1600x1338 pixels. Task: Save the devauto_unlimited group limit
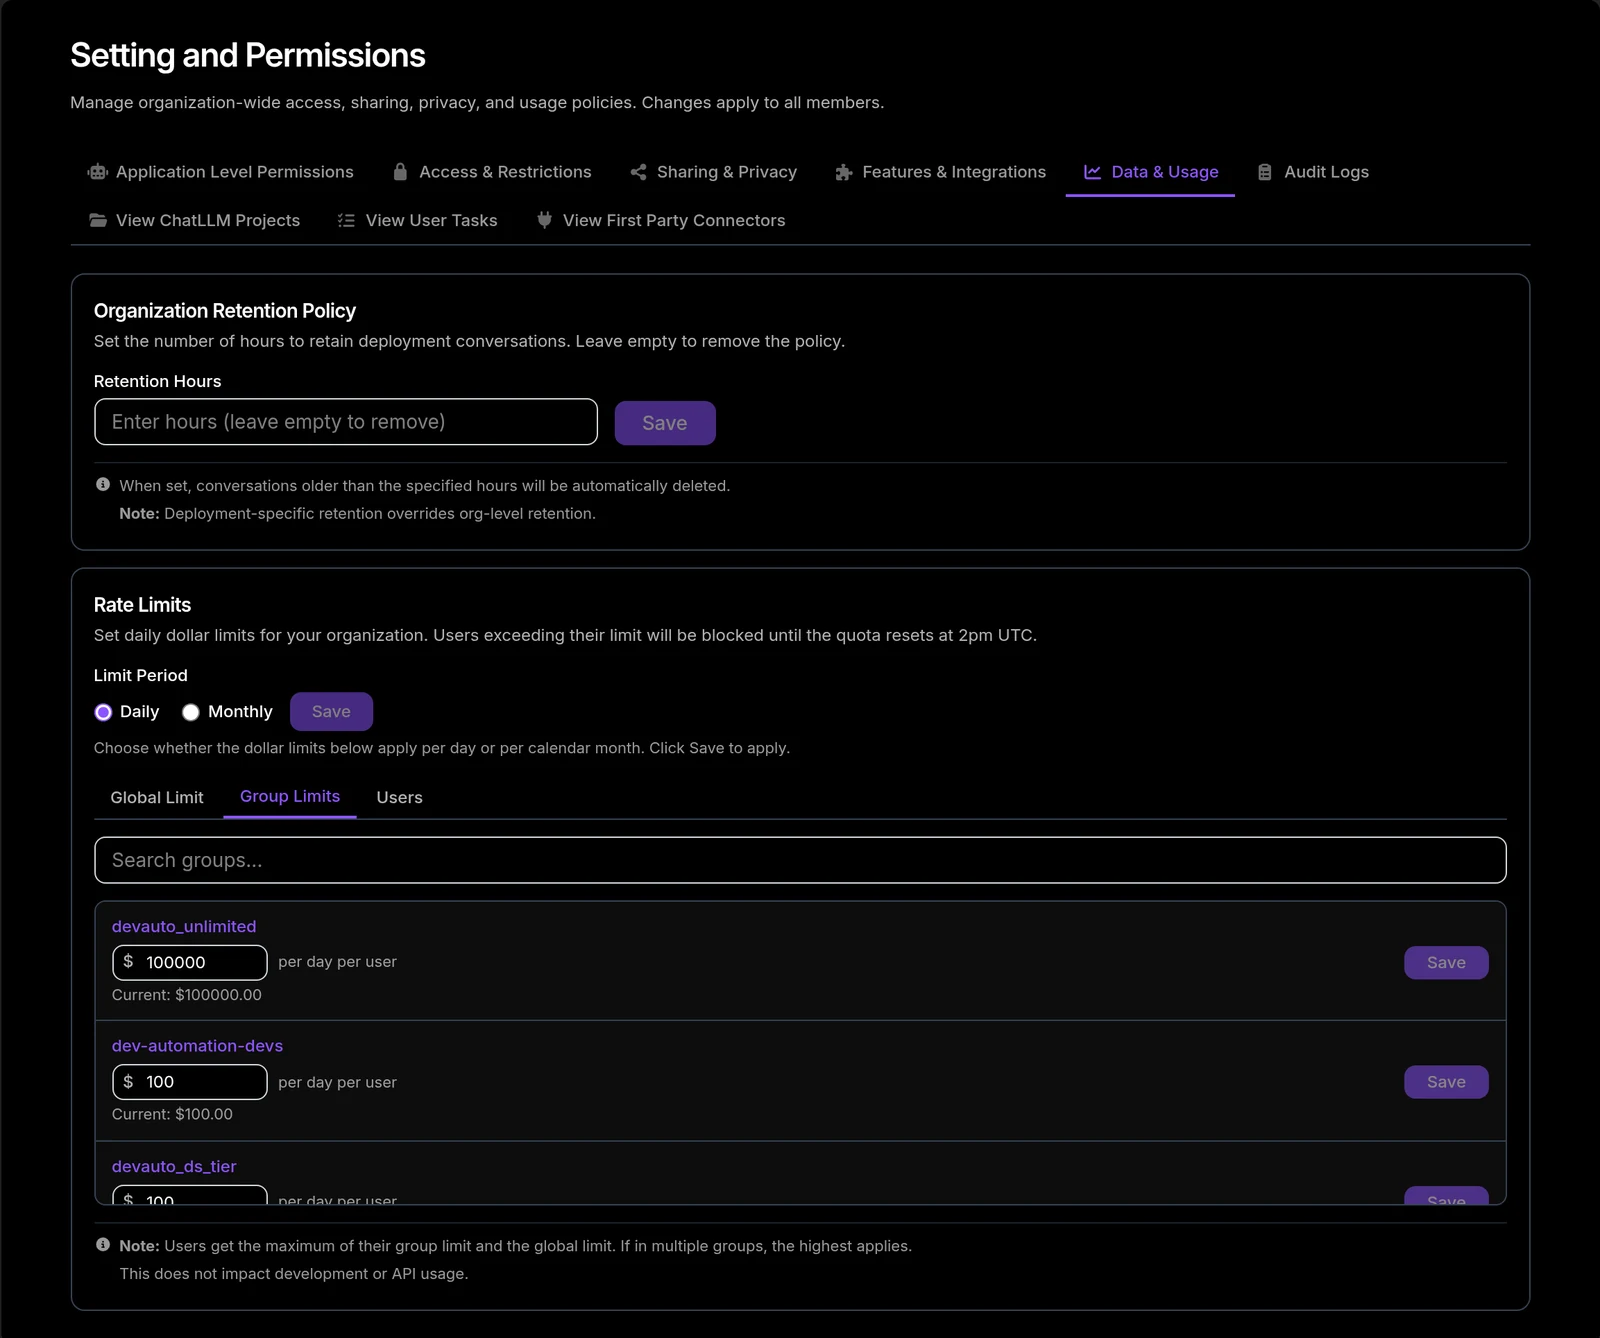(1446, 963)
